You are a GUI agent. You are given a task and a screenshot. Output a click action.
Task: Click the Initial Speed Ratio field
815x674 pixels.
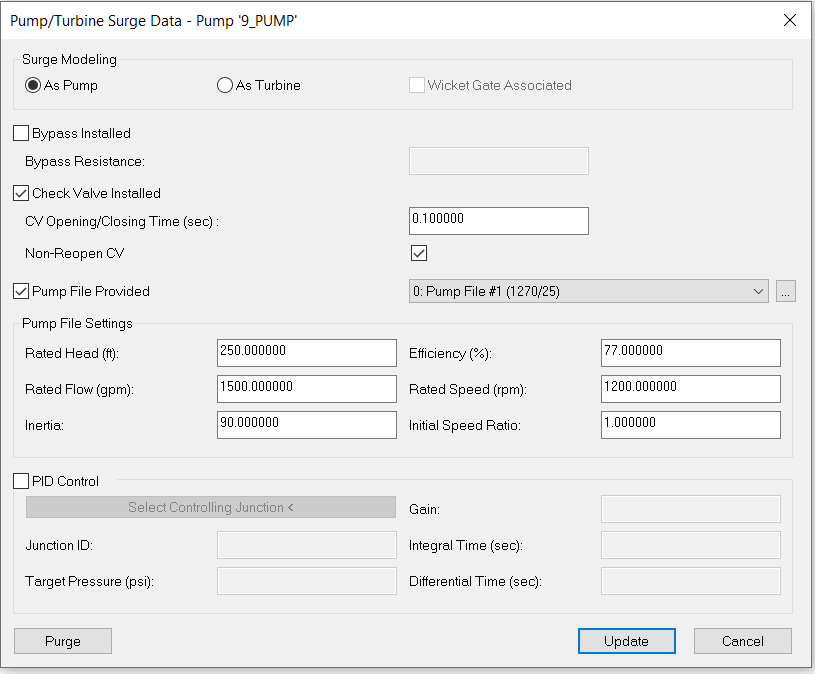690,424
